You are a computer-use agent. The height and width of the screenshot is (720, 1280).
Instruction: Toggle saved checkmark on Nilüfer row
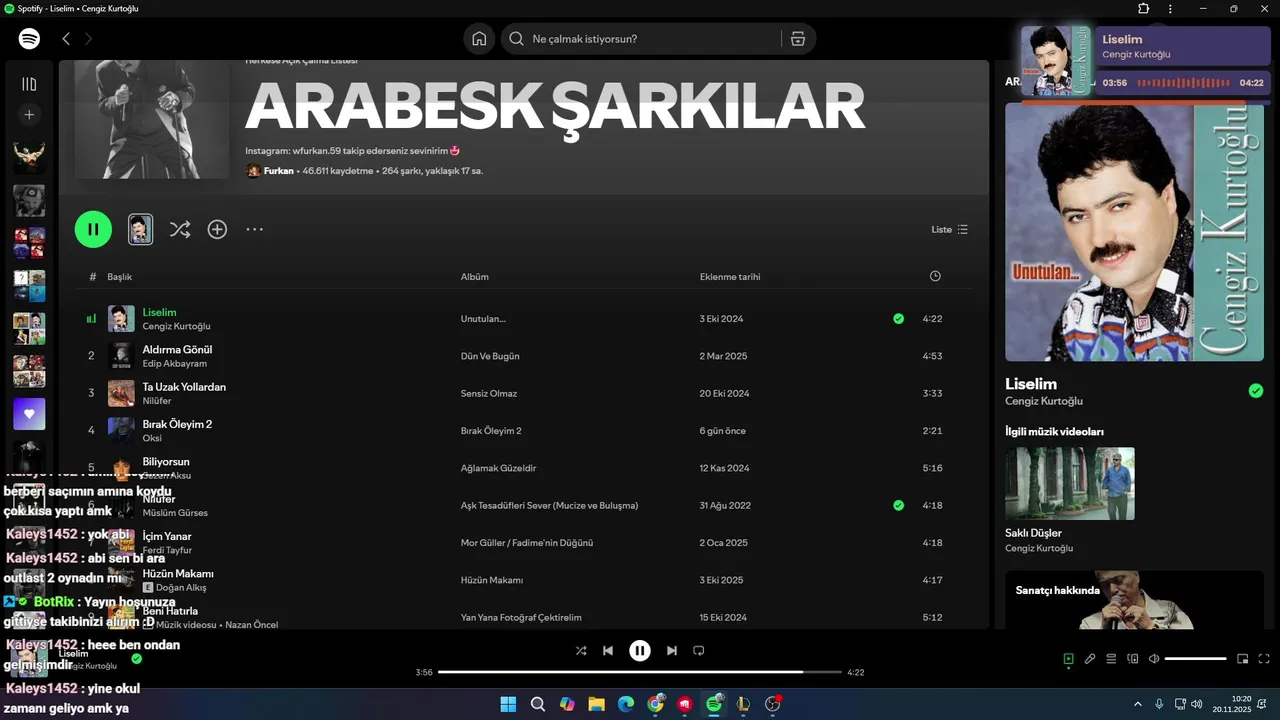pos(898,506)
